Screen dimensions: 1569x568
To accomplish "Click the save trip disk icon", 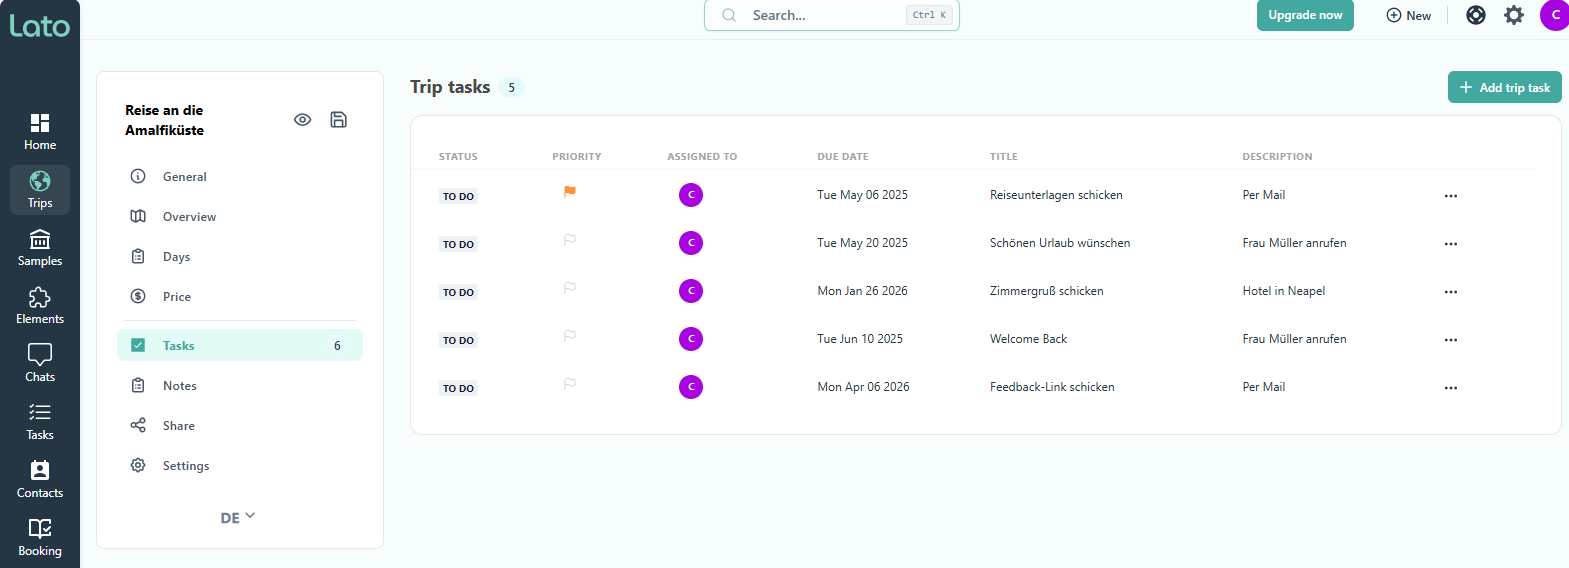I will (338, 120).
